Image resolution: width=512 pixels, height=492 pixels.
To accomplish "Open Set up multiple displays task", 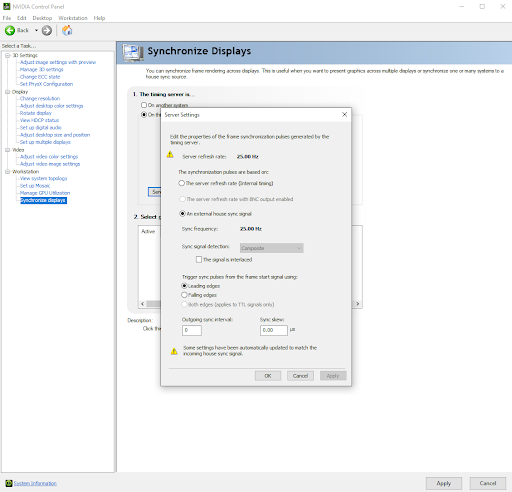I will click(45, 142).
